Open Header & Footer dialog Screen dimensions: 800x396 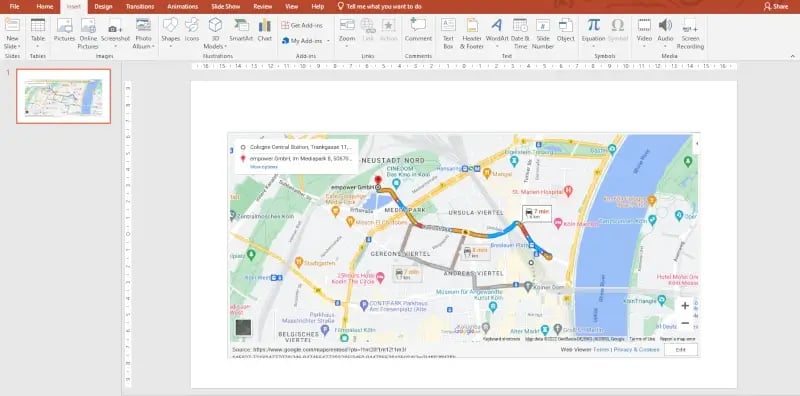472,34
